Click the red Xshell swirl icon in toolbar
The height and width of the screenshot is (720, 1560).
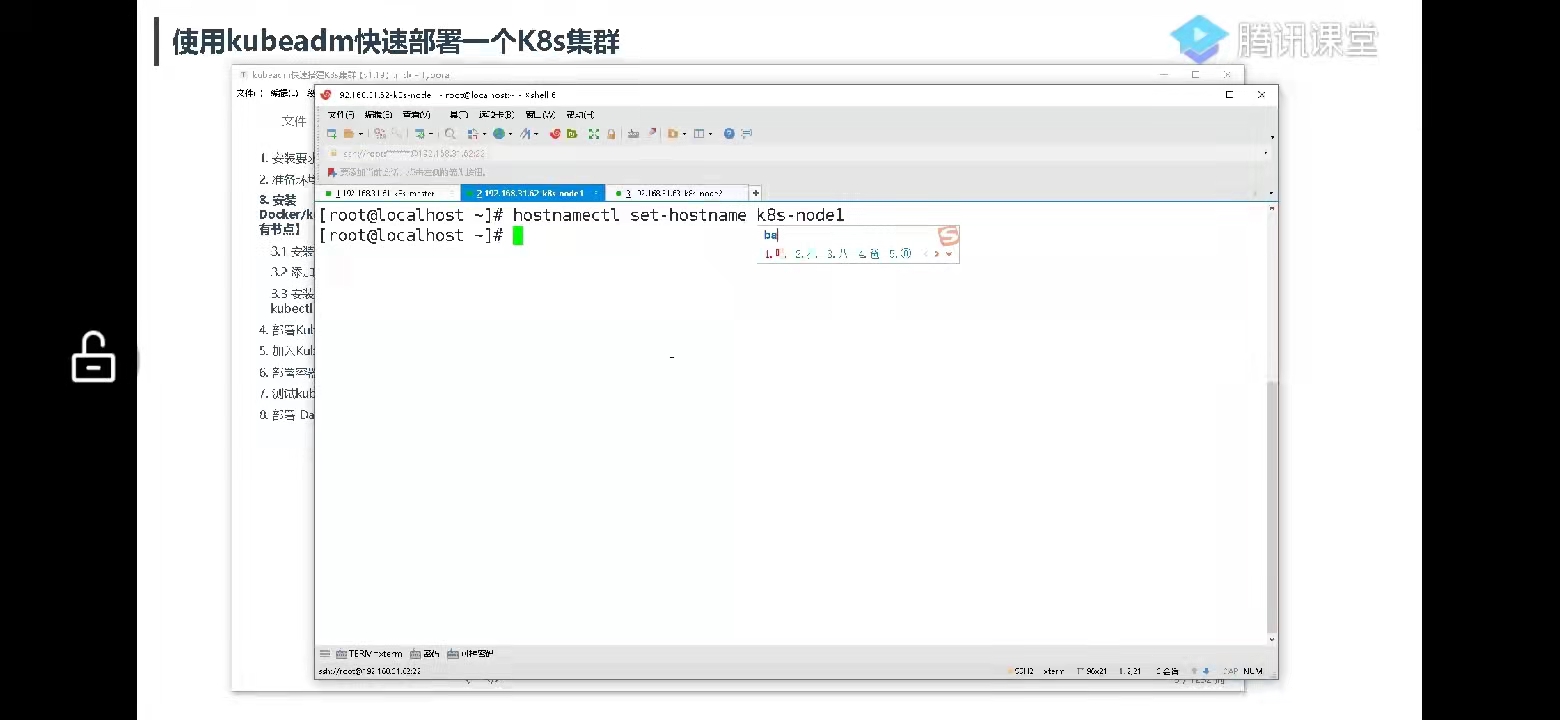point(555,134)
